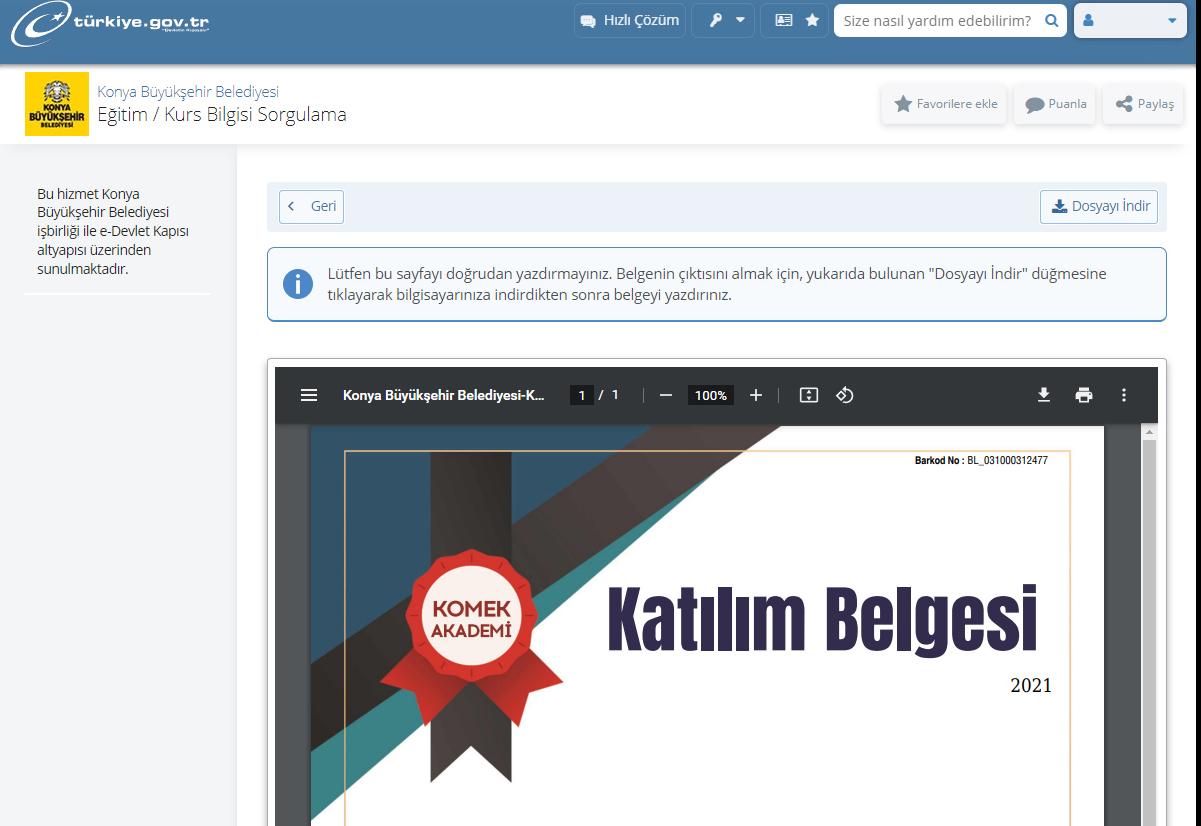This screenshot has width=1201, height=826.
Task: Click the Eğitim / Kurs Bilgisi Sorgulama heading
Action: [x=222, y=114]
